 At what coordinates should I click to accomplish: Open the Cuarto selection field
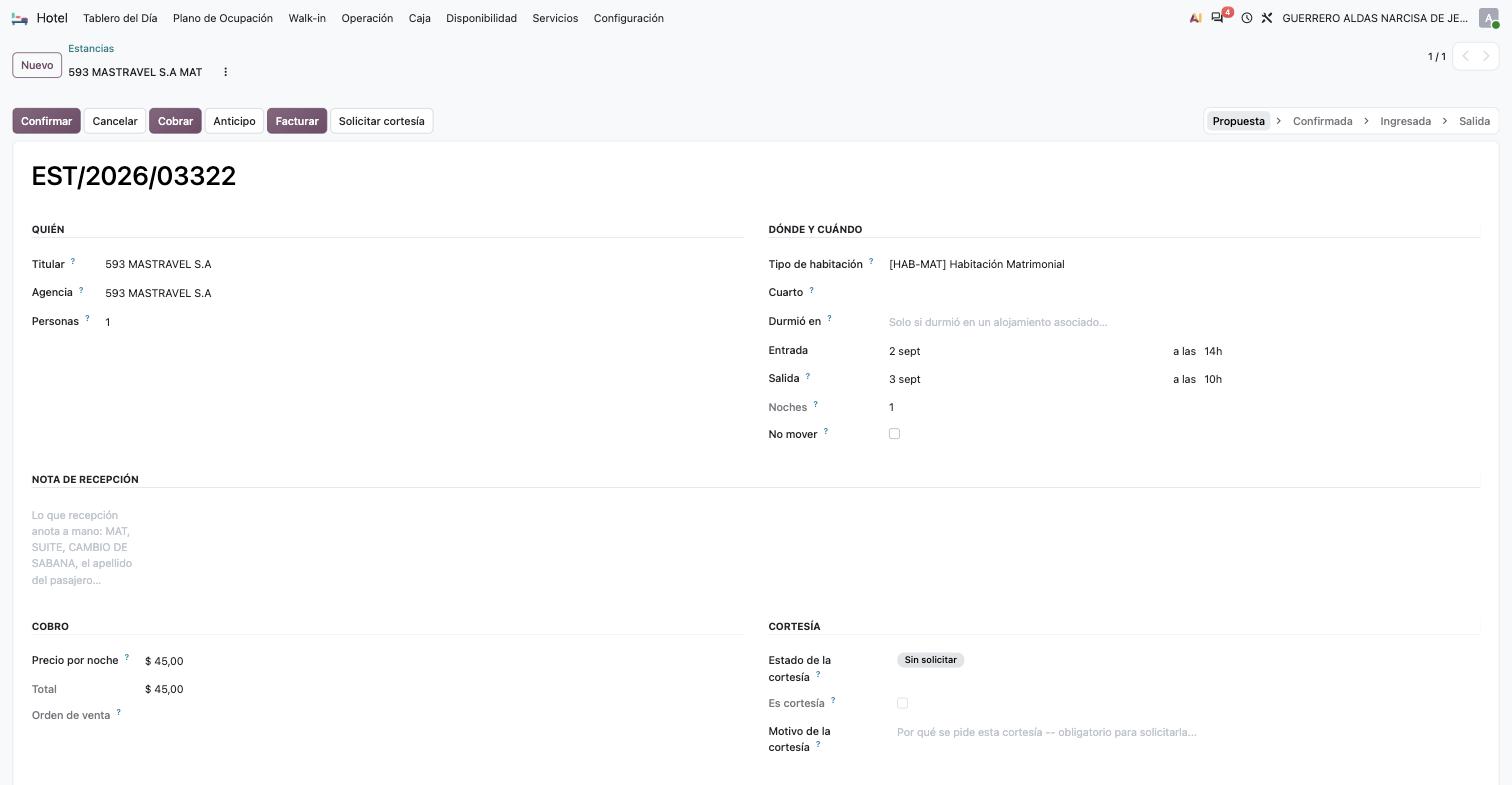click(1184, 293)
